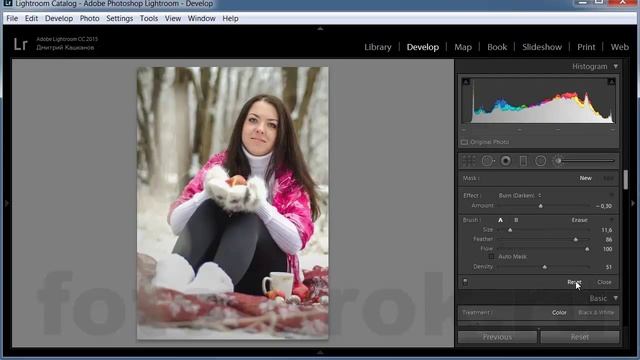Choose brush A preset
The height and width of the screenshot is (360, 640).
coord(500,220)
